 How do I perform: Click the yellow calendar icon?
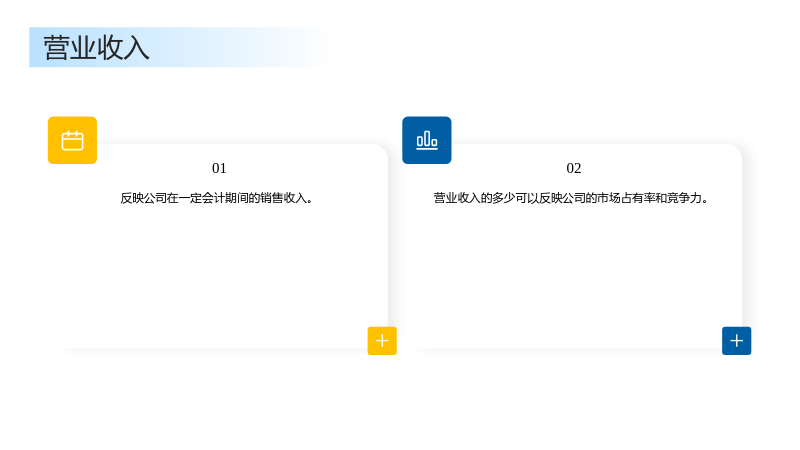click(x=72, y=140)
